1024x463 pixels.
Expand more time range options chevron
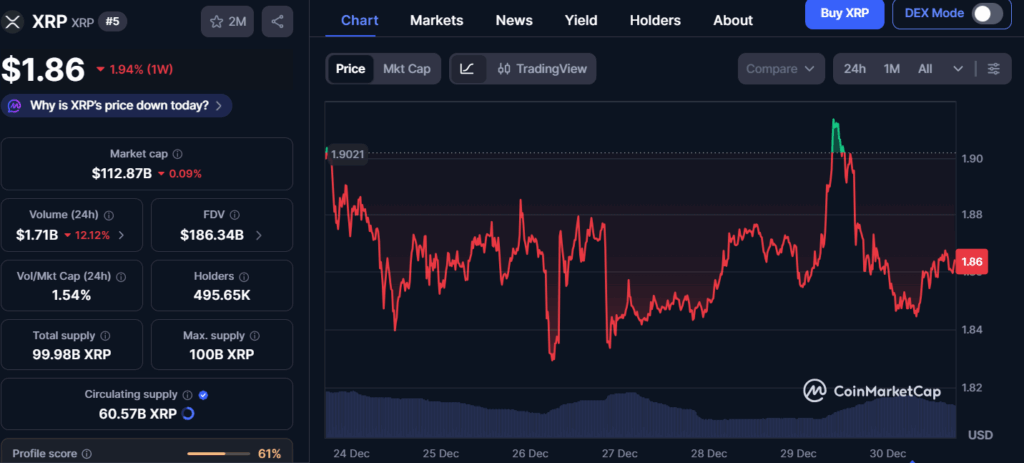(x=958, y=69)
